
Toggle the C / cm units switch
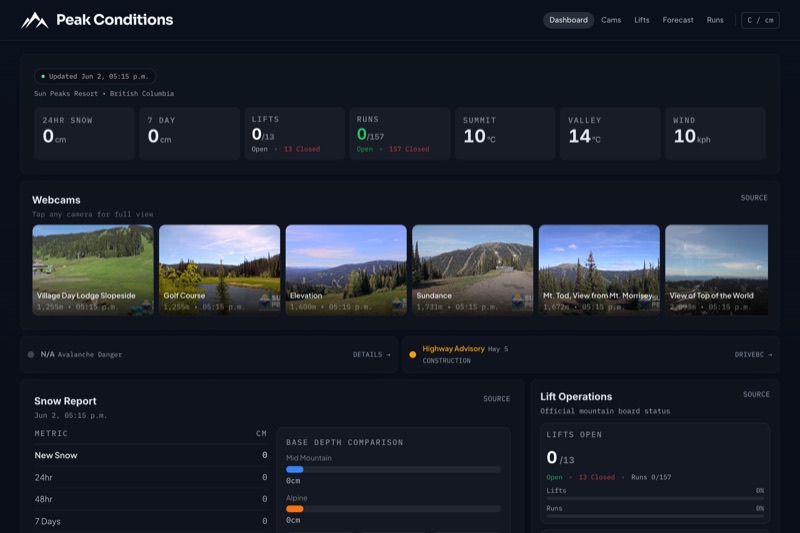click(x=760, y=20)
